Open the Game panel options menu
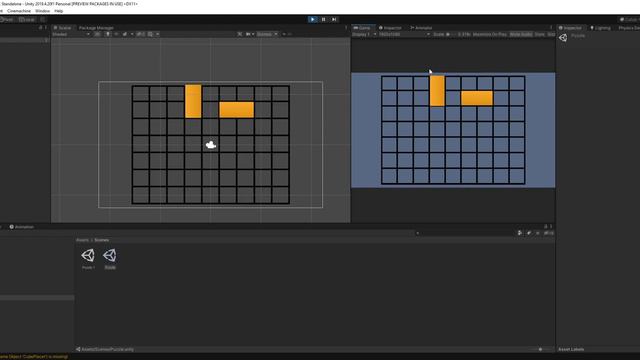 click(551, 28)
